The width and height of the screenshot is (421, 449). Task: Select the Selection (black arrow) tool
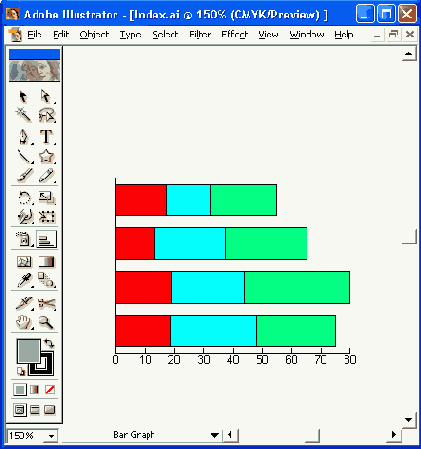click(x=23, y=97)
